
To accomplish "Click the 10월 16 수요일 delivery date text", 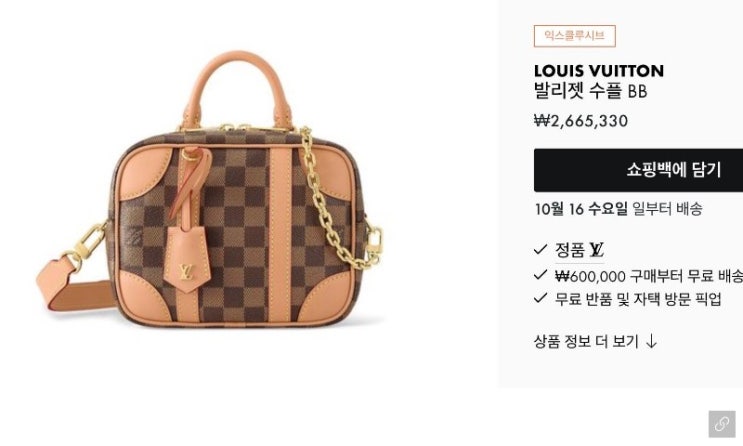I will point(581,209).
